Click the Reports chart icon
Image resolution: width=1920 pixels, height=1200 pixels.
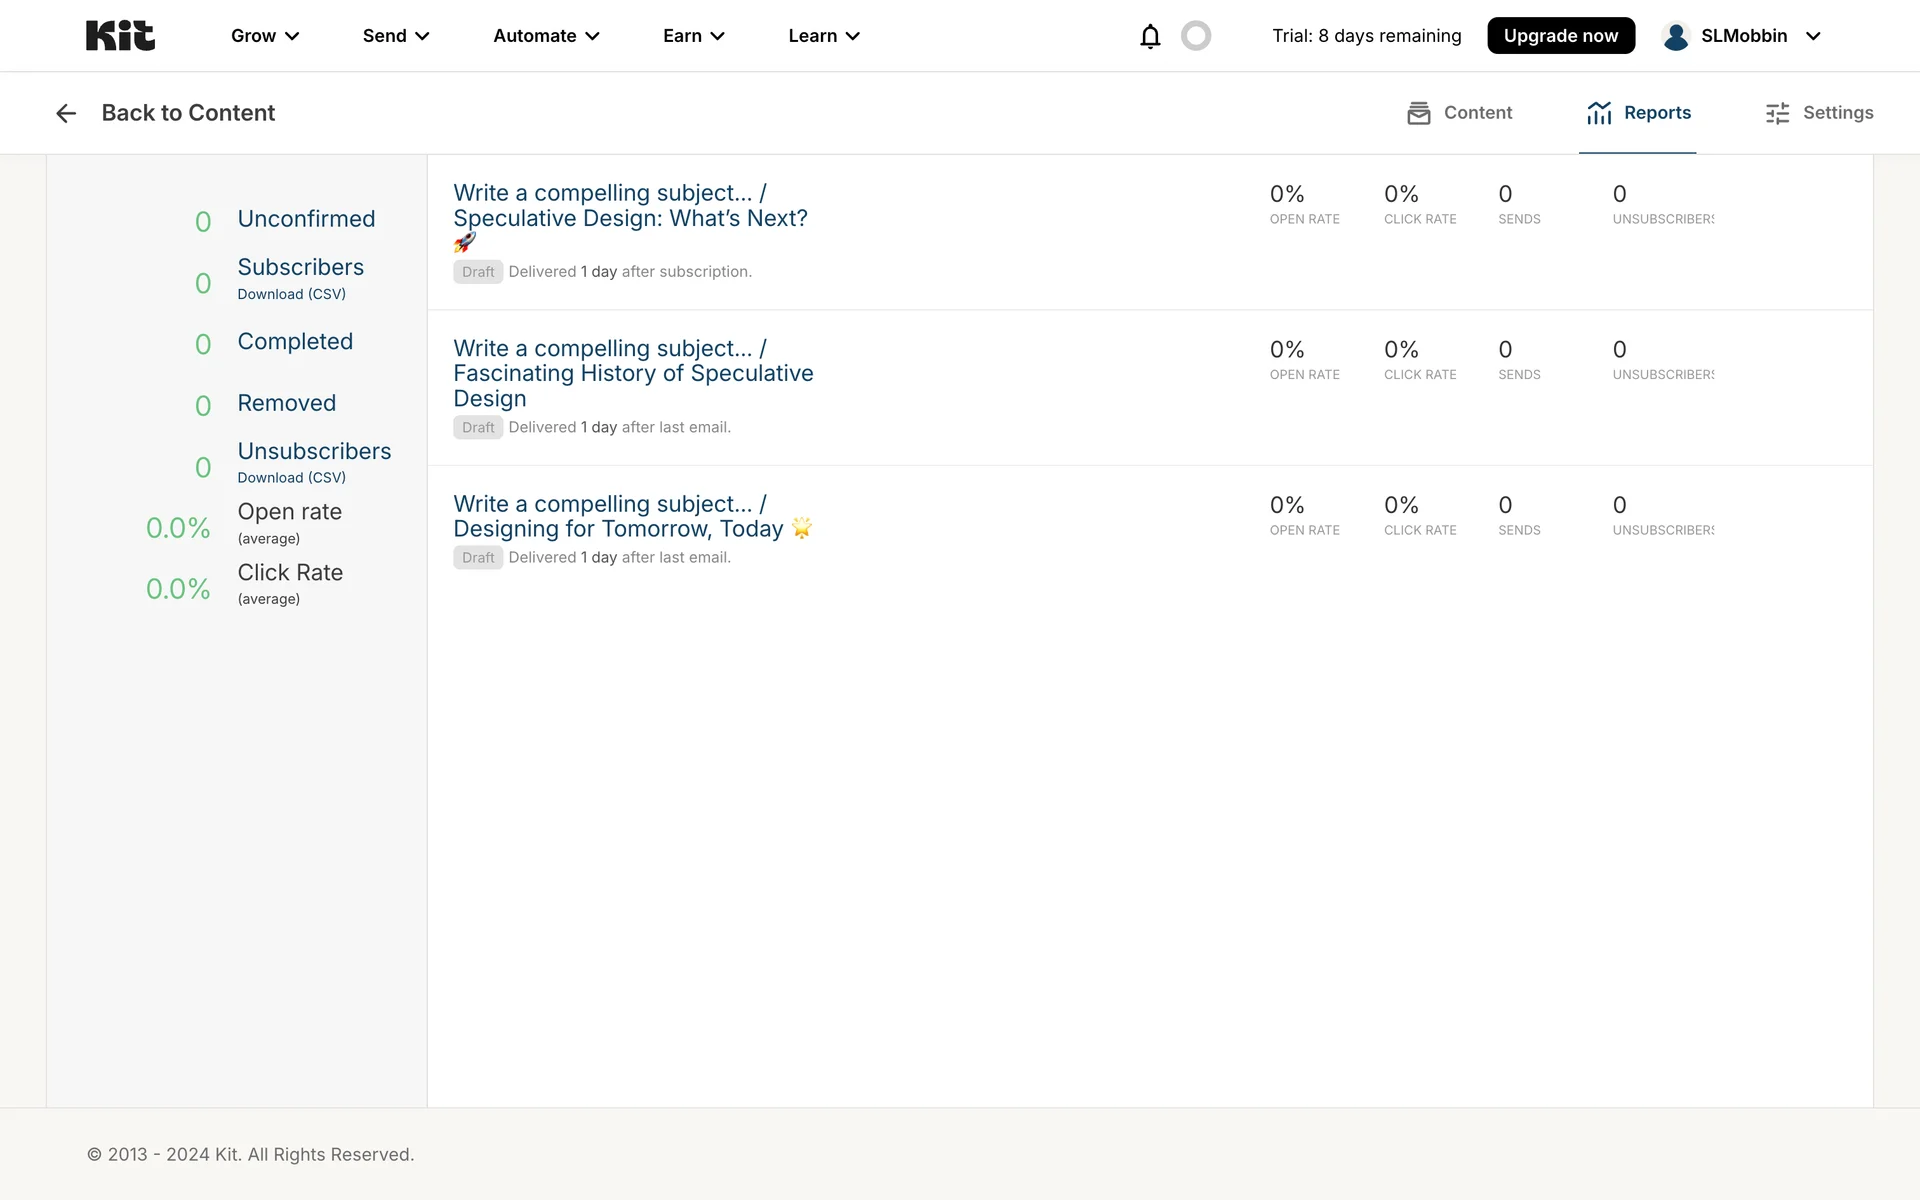pos(1599,113)
